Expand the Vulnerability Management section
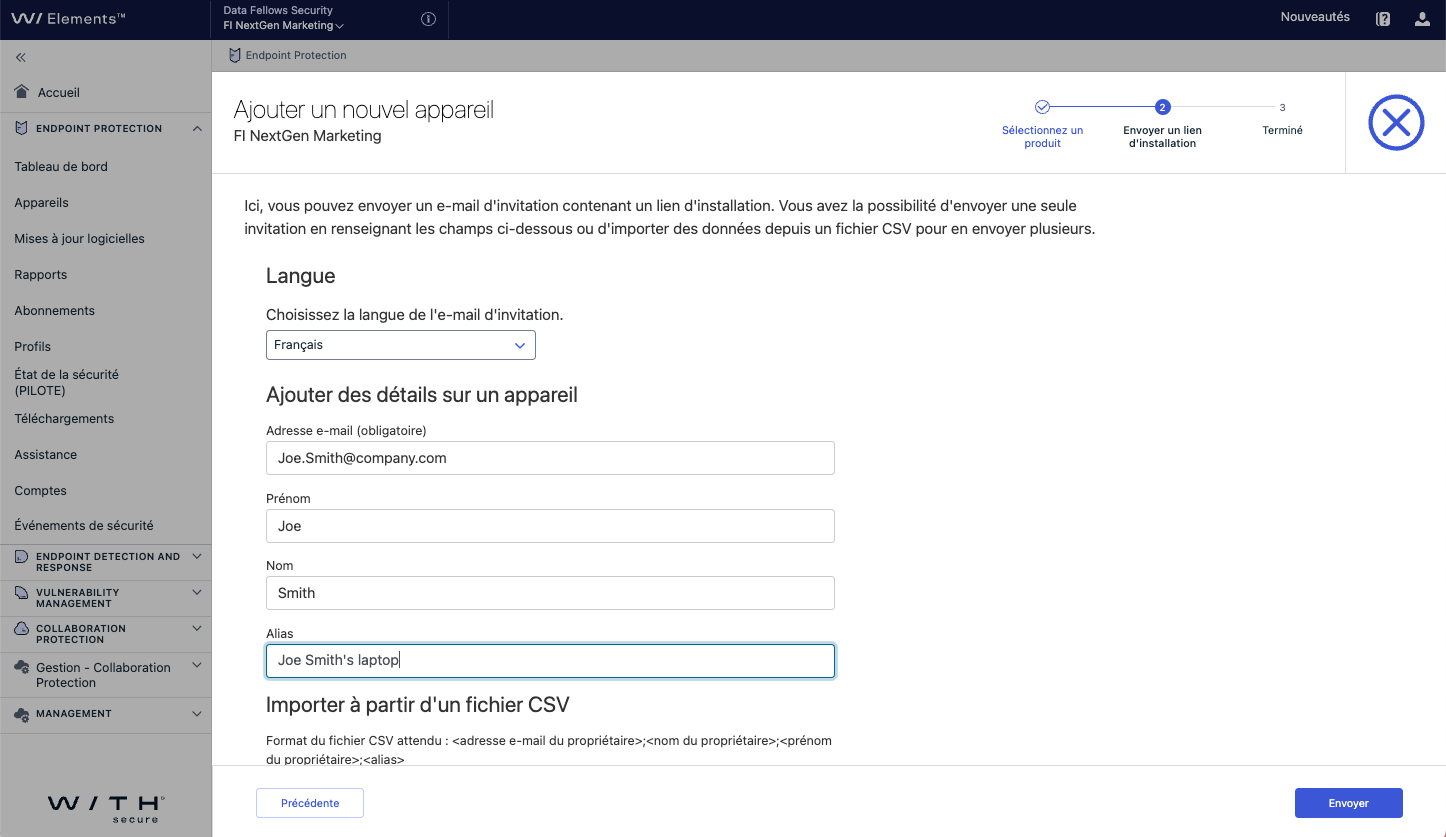This screenshot has width=1446, height=837. tap(197, 592)
